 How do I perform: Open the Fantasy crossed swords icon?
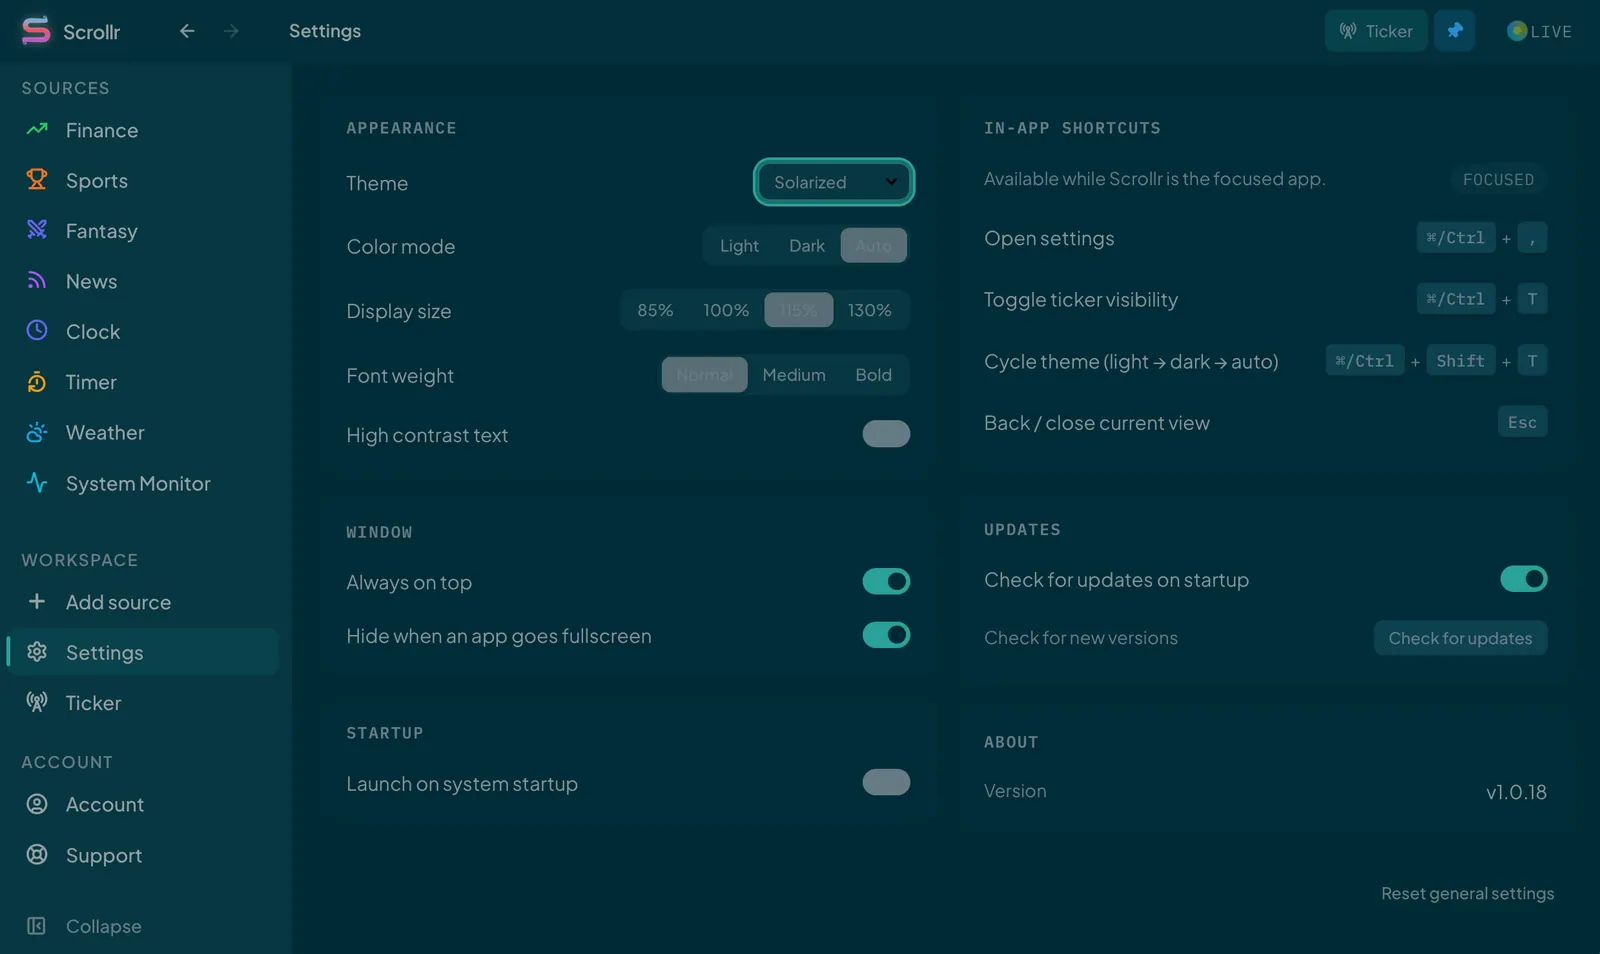point(37,230)
